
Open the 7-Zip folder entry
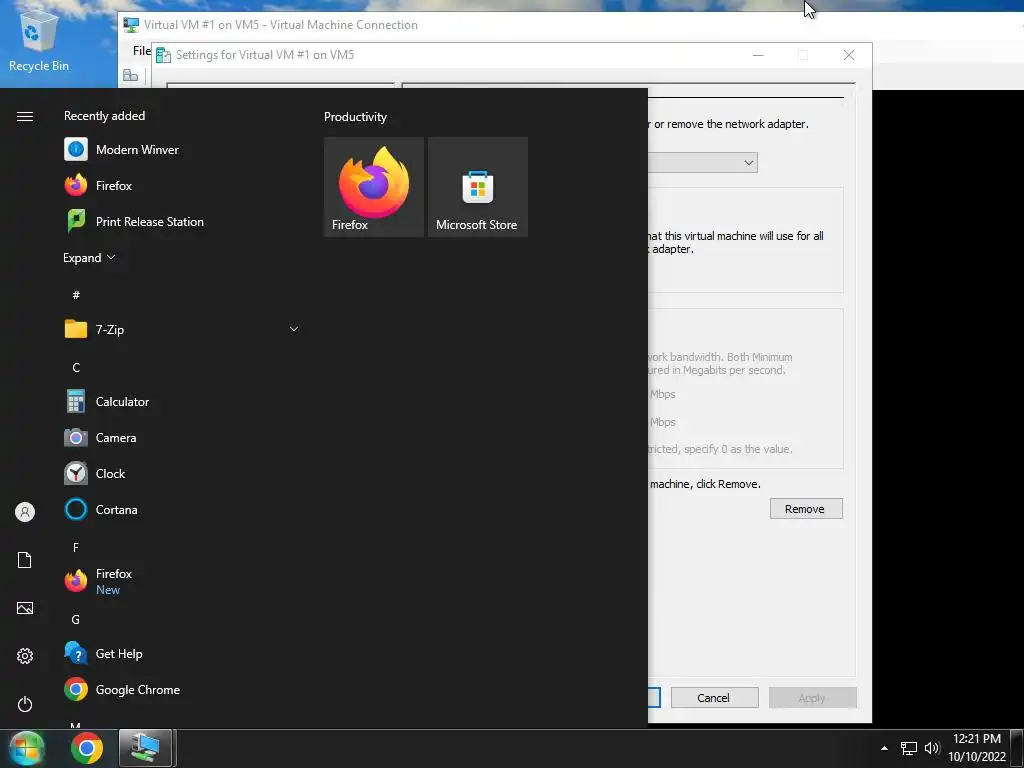click(x=182, y=329)
